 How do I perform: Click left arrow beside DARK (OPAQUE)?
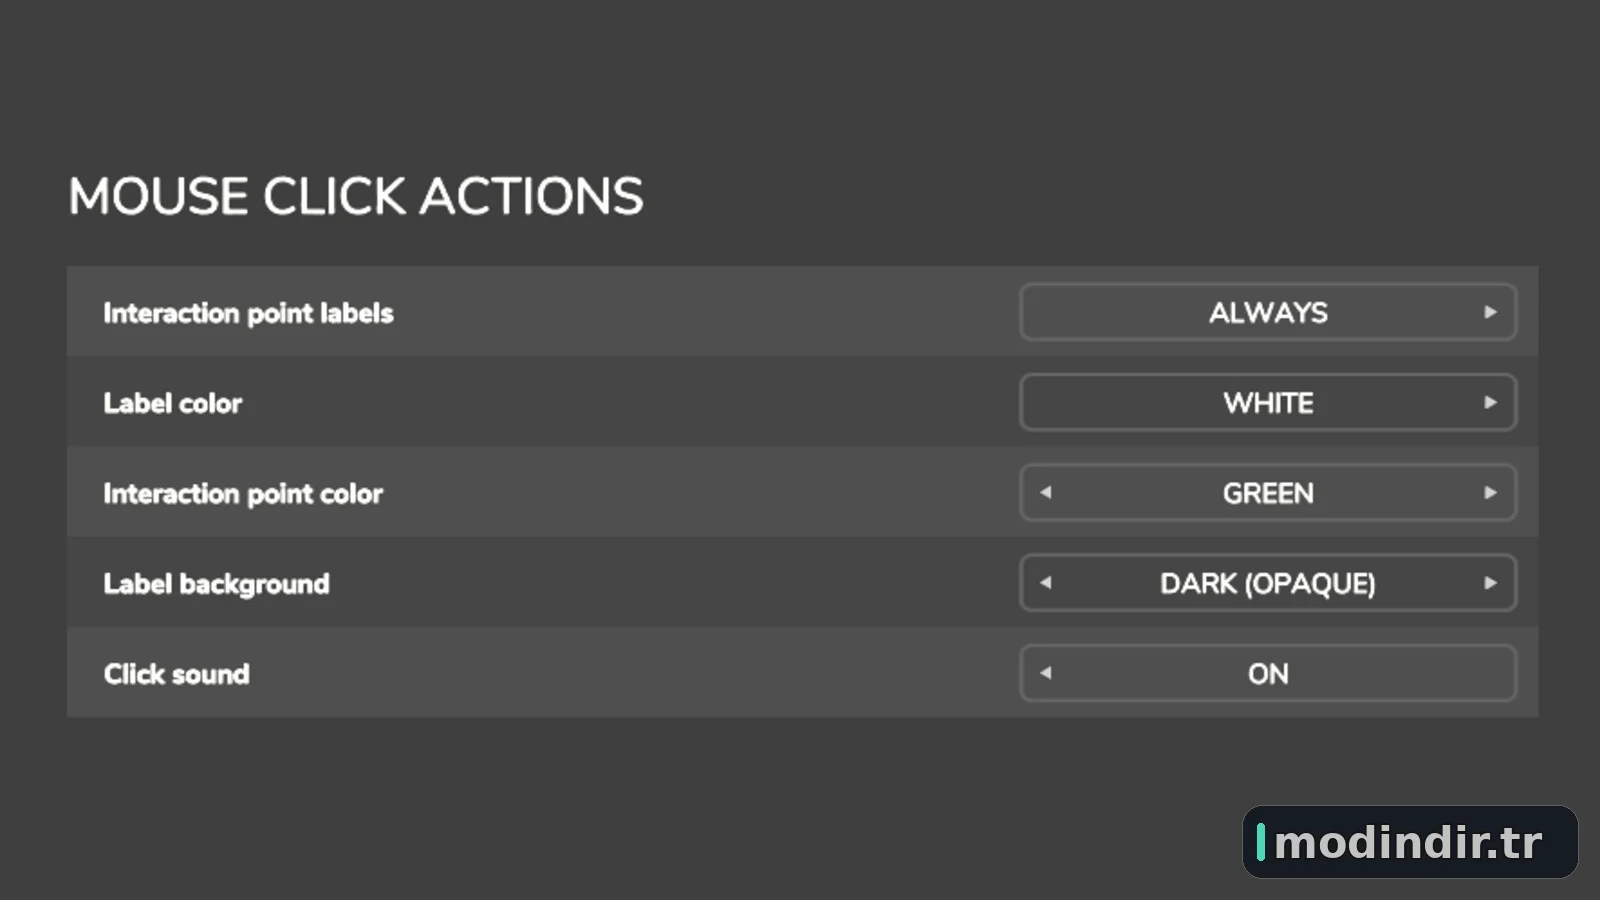(1046, 582)
